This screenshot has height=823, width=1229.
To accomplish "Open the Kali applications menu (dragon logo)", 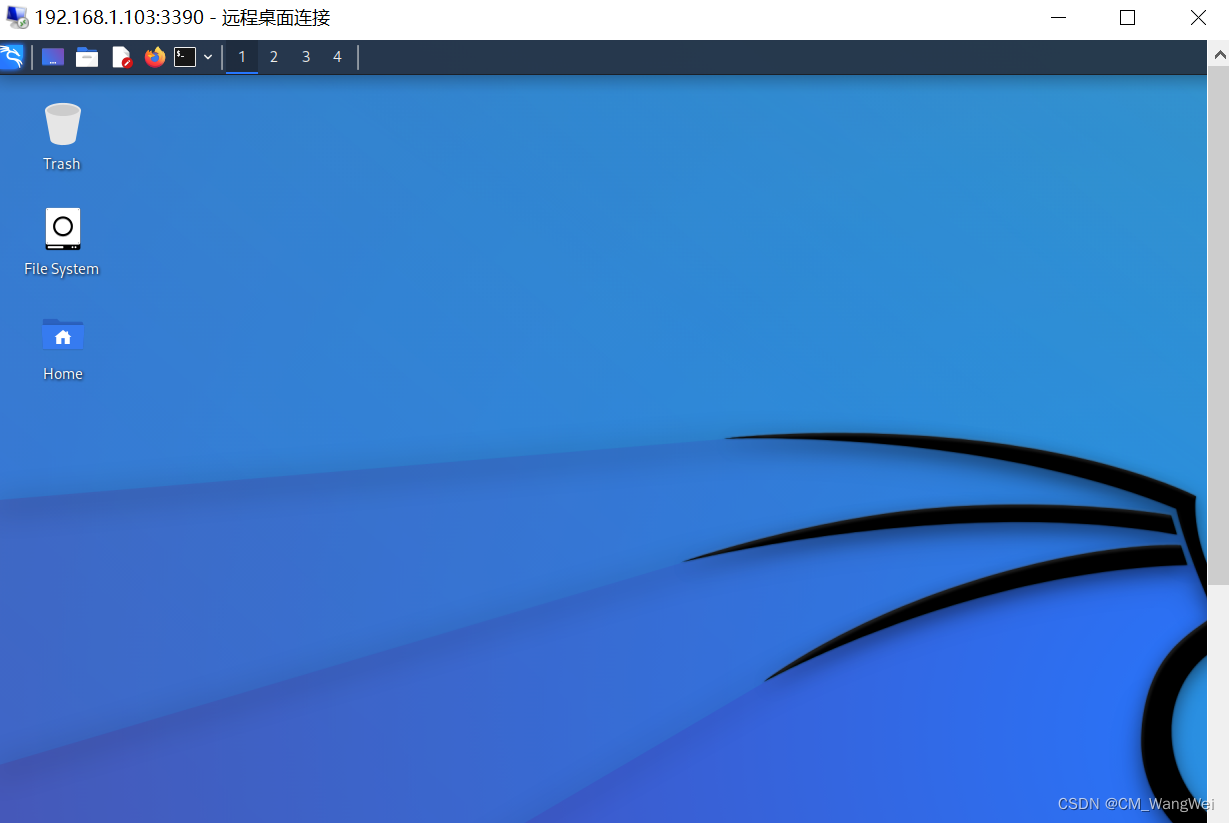I will coord(12,57).
